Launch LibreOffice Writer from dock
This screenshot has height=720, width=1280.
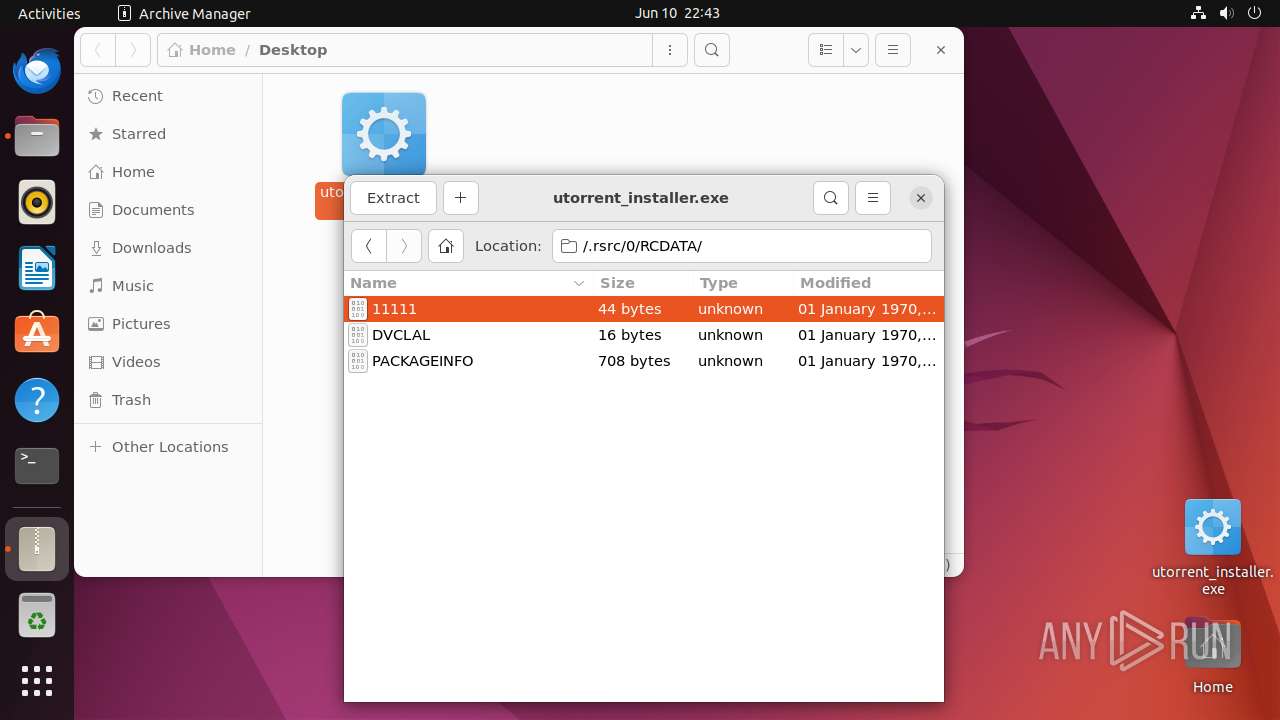click(x=37, y=269)
